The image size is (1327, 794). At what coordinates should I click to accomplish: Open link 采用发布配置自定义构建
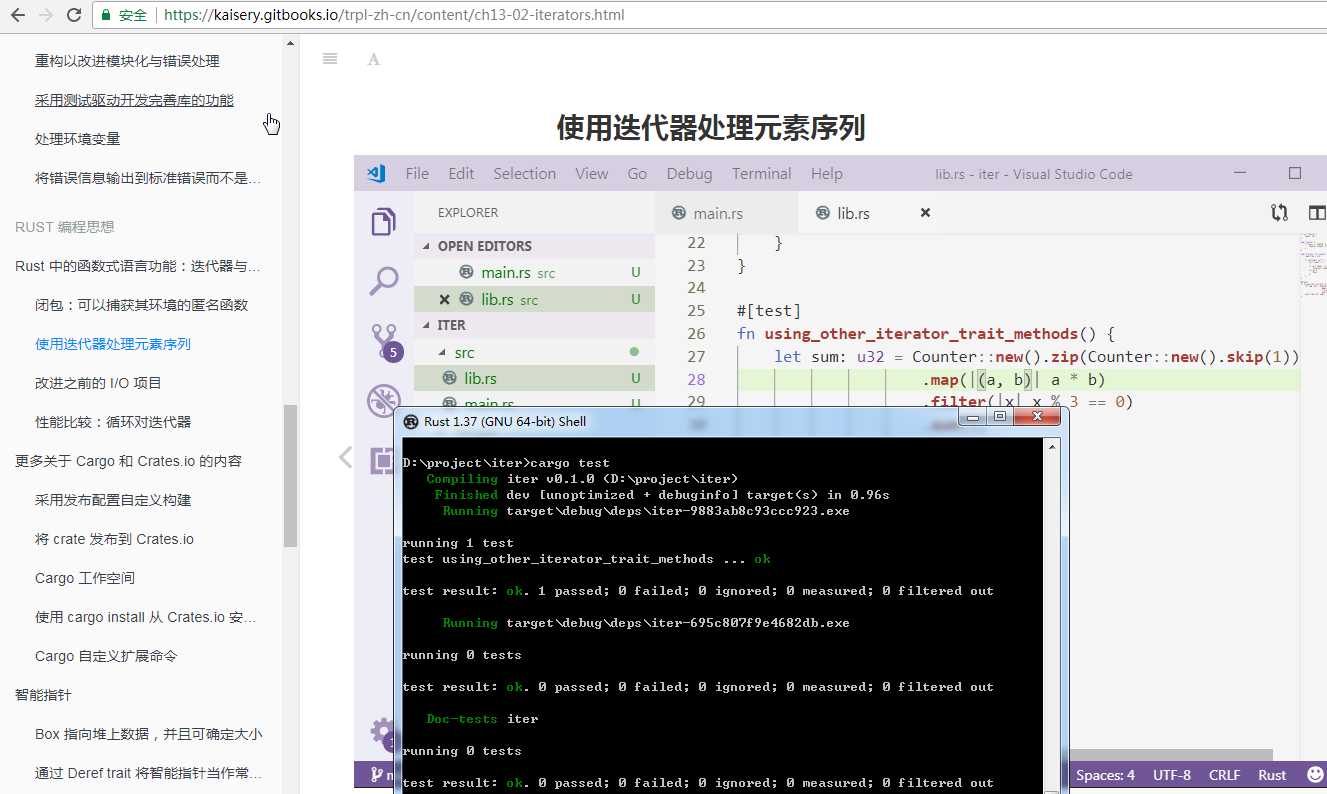[113, 500]
